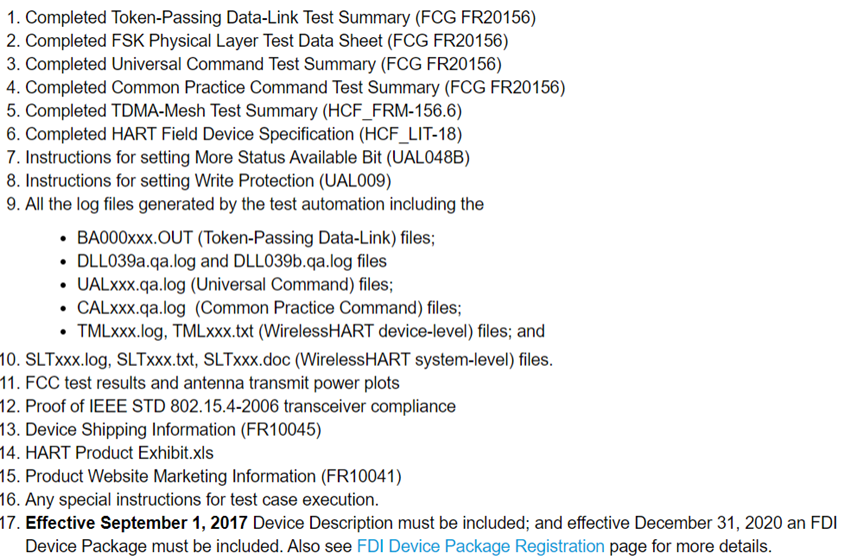Select the IEEE STD 802.15.4-2006 compliance line
850x559 pixels.
tap(240, 406)
